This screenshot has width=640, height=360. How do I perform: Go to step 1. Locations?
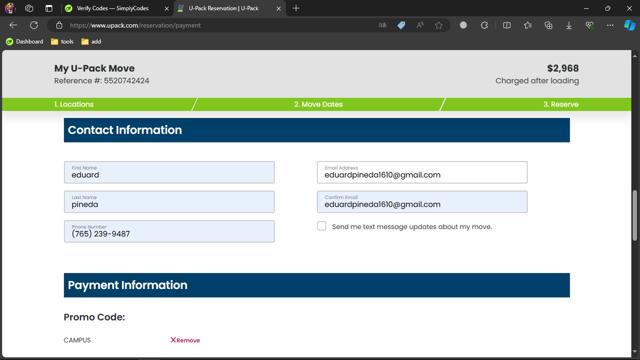coord(74,104)
